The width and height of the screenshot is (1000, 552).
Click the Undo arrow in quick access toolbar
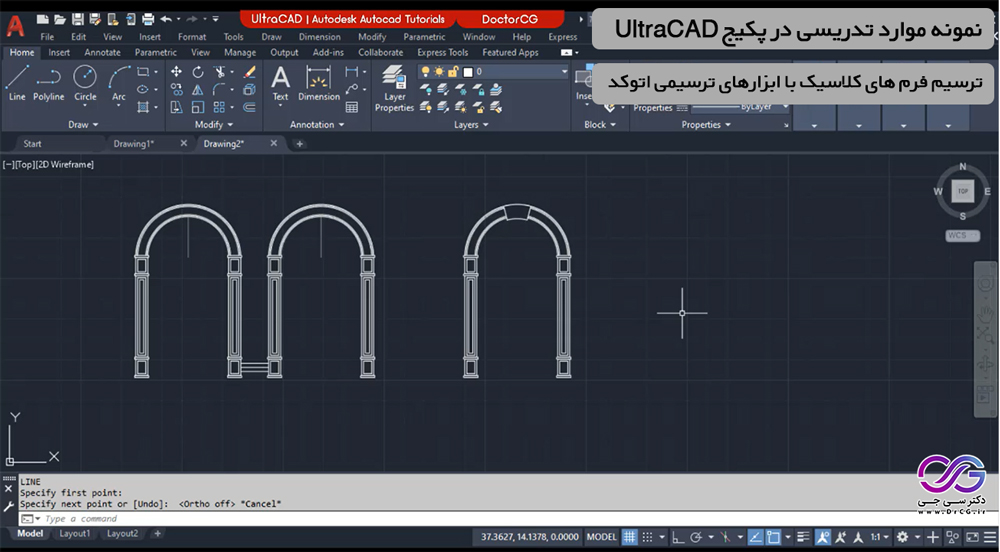coord(166,19)
